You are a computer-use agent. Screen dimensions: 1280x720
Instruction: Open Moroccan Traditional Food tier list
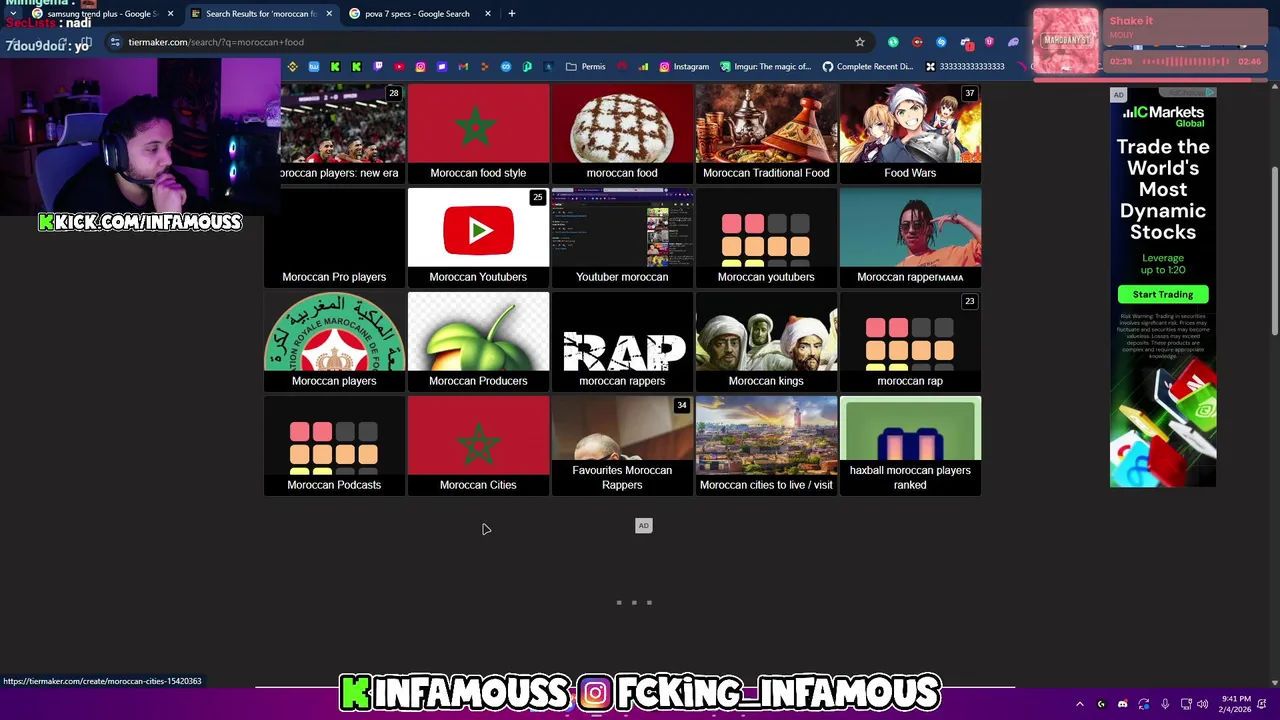point(766,133)
